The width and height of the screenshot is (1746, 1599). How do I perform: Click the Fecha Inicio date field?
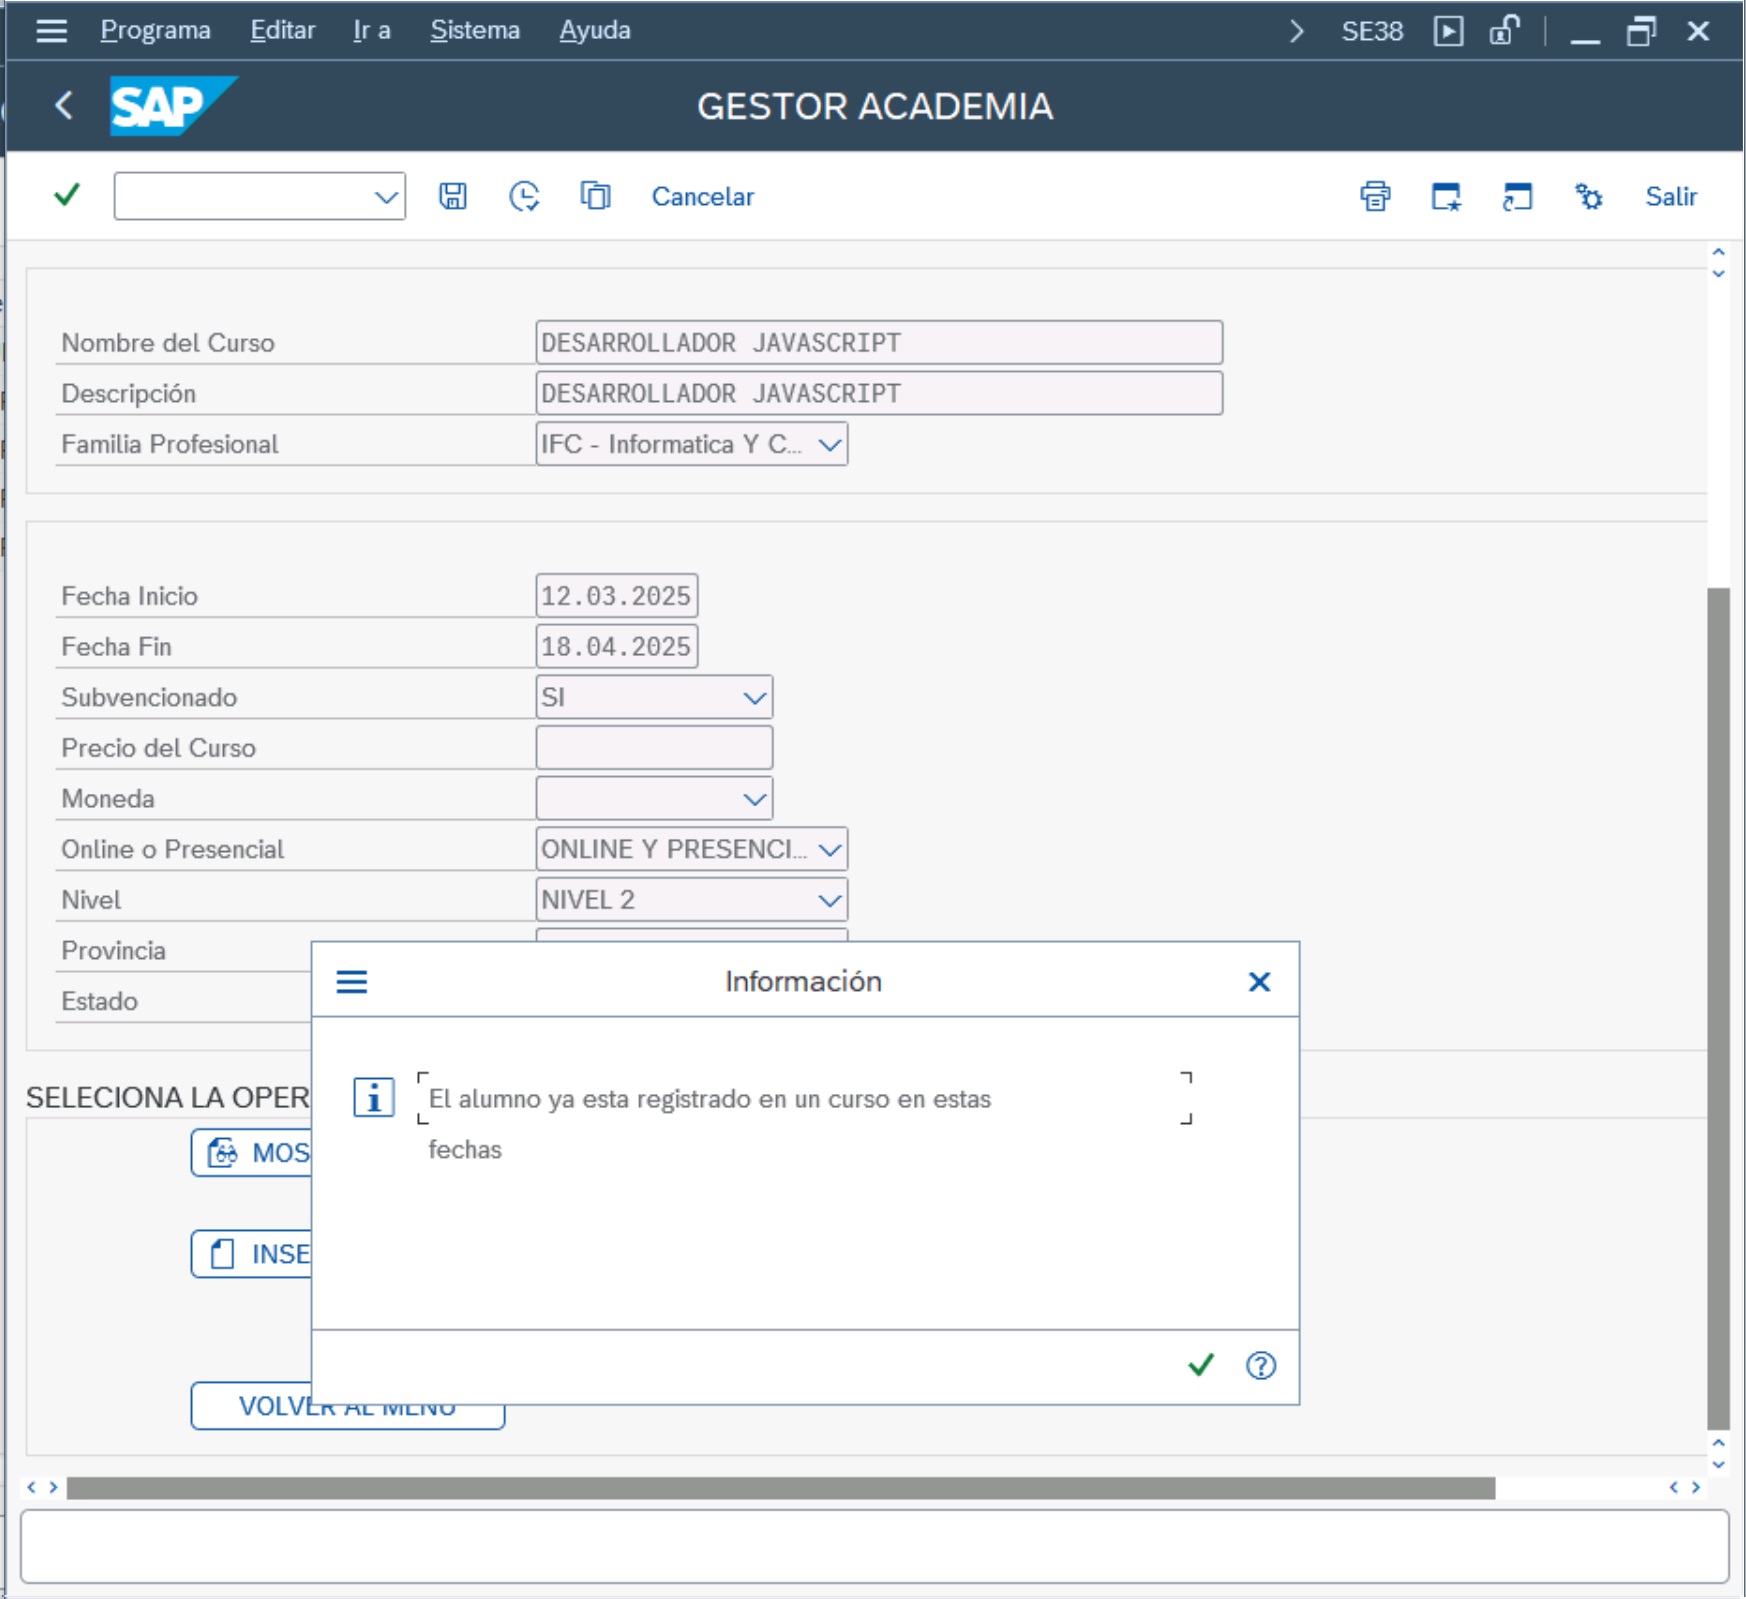[x=617, y=596]
